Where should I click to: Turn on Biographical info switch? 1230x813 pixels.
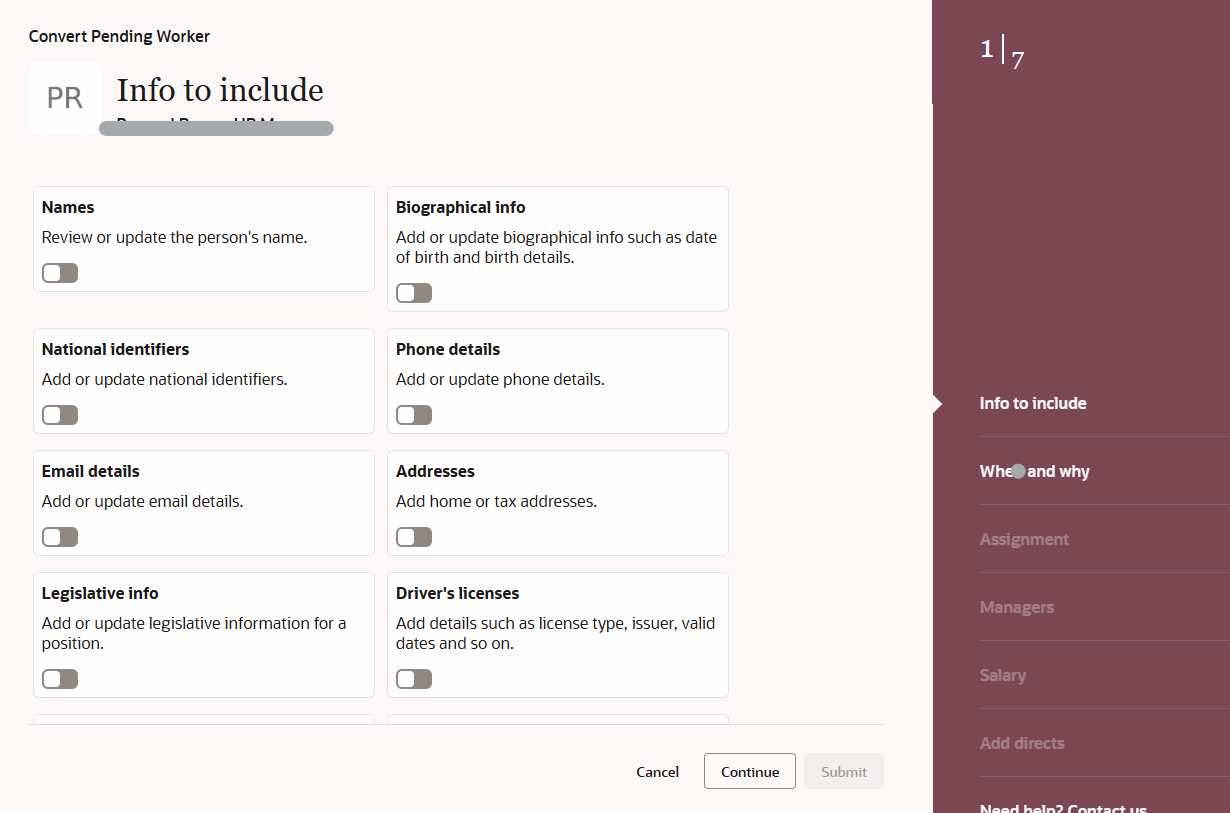(414, 293)
